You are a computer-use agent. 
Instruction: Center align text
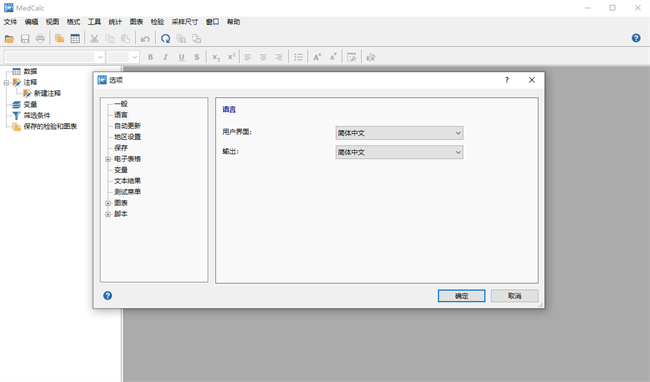click(x=263, y=57)
